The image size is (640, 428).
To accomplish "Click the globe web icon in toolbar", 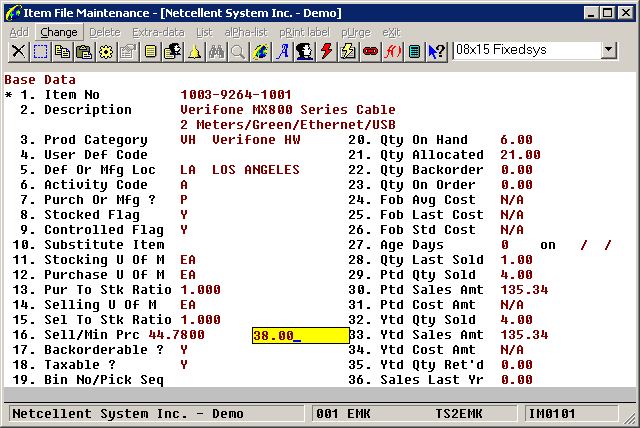I will point(260,52).
